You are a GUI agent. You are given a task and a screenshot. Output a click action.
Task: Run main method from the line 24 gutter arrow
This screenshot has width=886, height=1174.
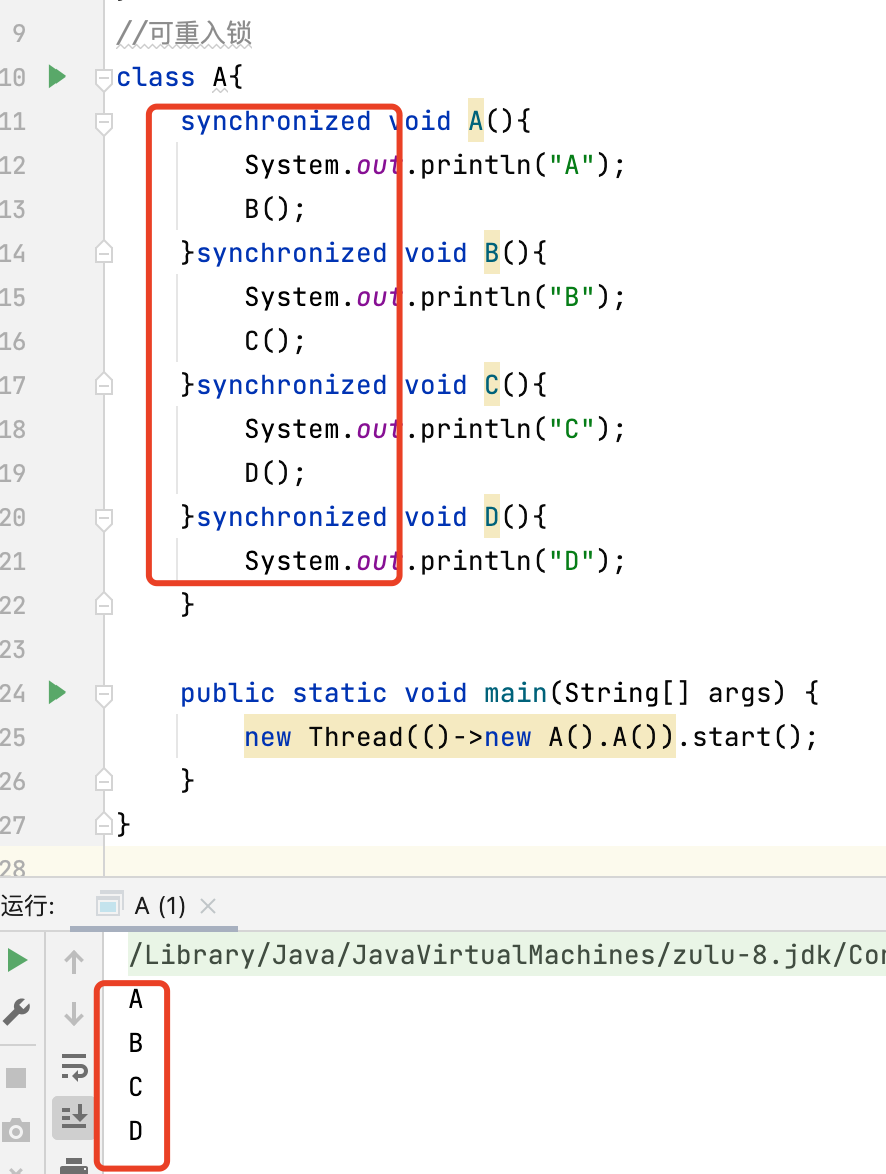(57, 692)
